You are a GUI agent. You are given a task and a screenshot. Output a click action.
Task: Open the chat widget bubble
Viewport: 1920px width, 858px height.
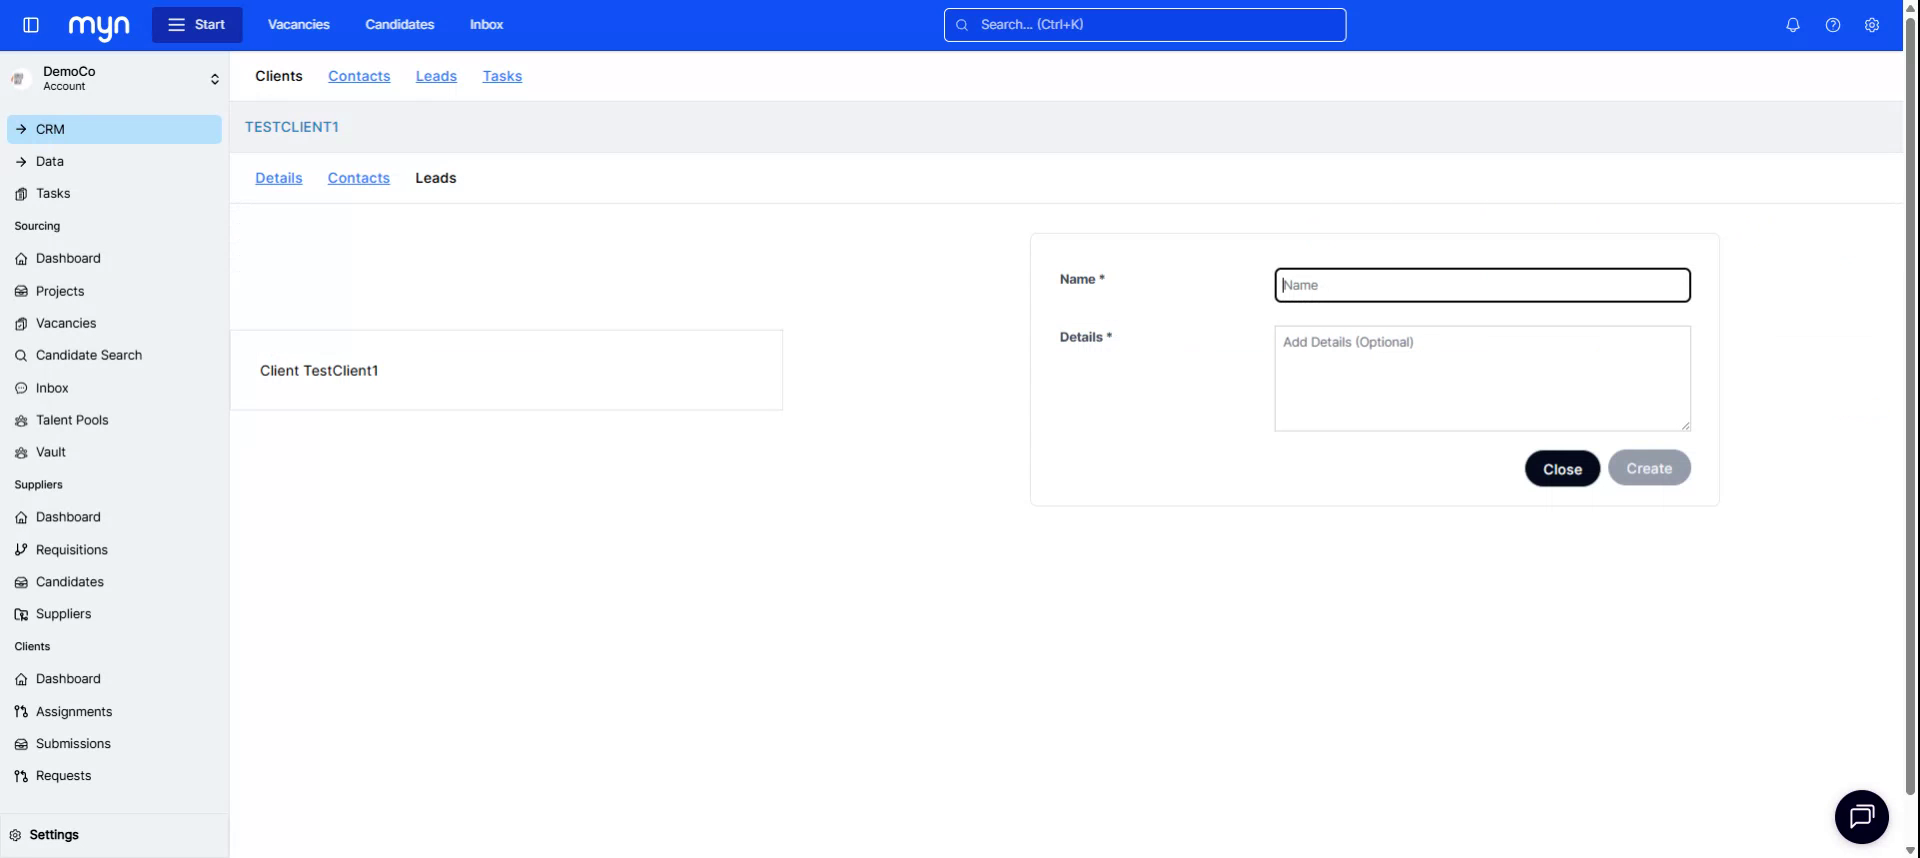coord(1861,817)
